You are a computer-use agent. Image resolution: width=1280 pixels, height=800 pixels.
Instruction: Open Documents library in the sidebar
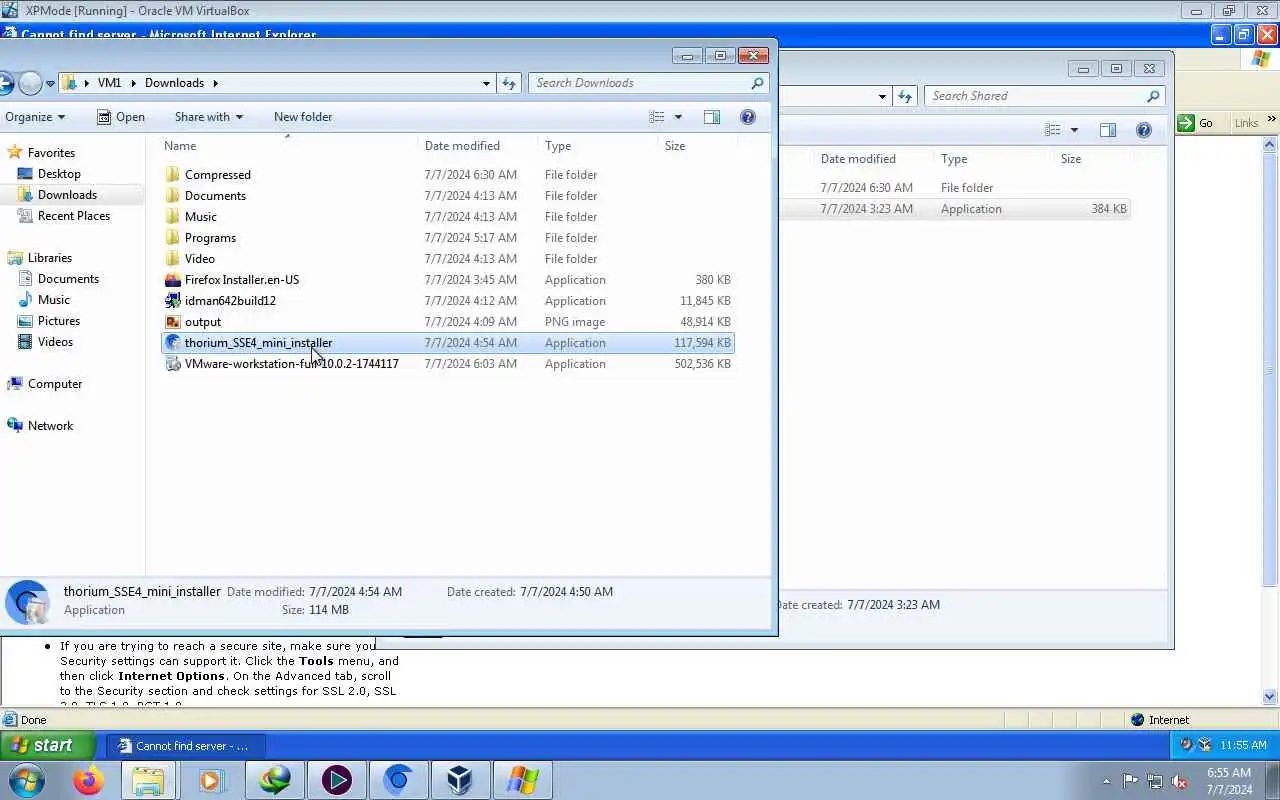[x=68, y=279]
